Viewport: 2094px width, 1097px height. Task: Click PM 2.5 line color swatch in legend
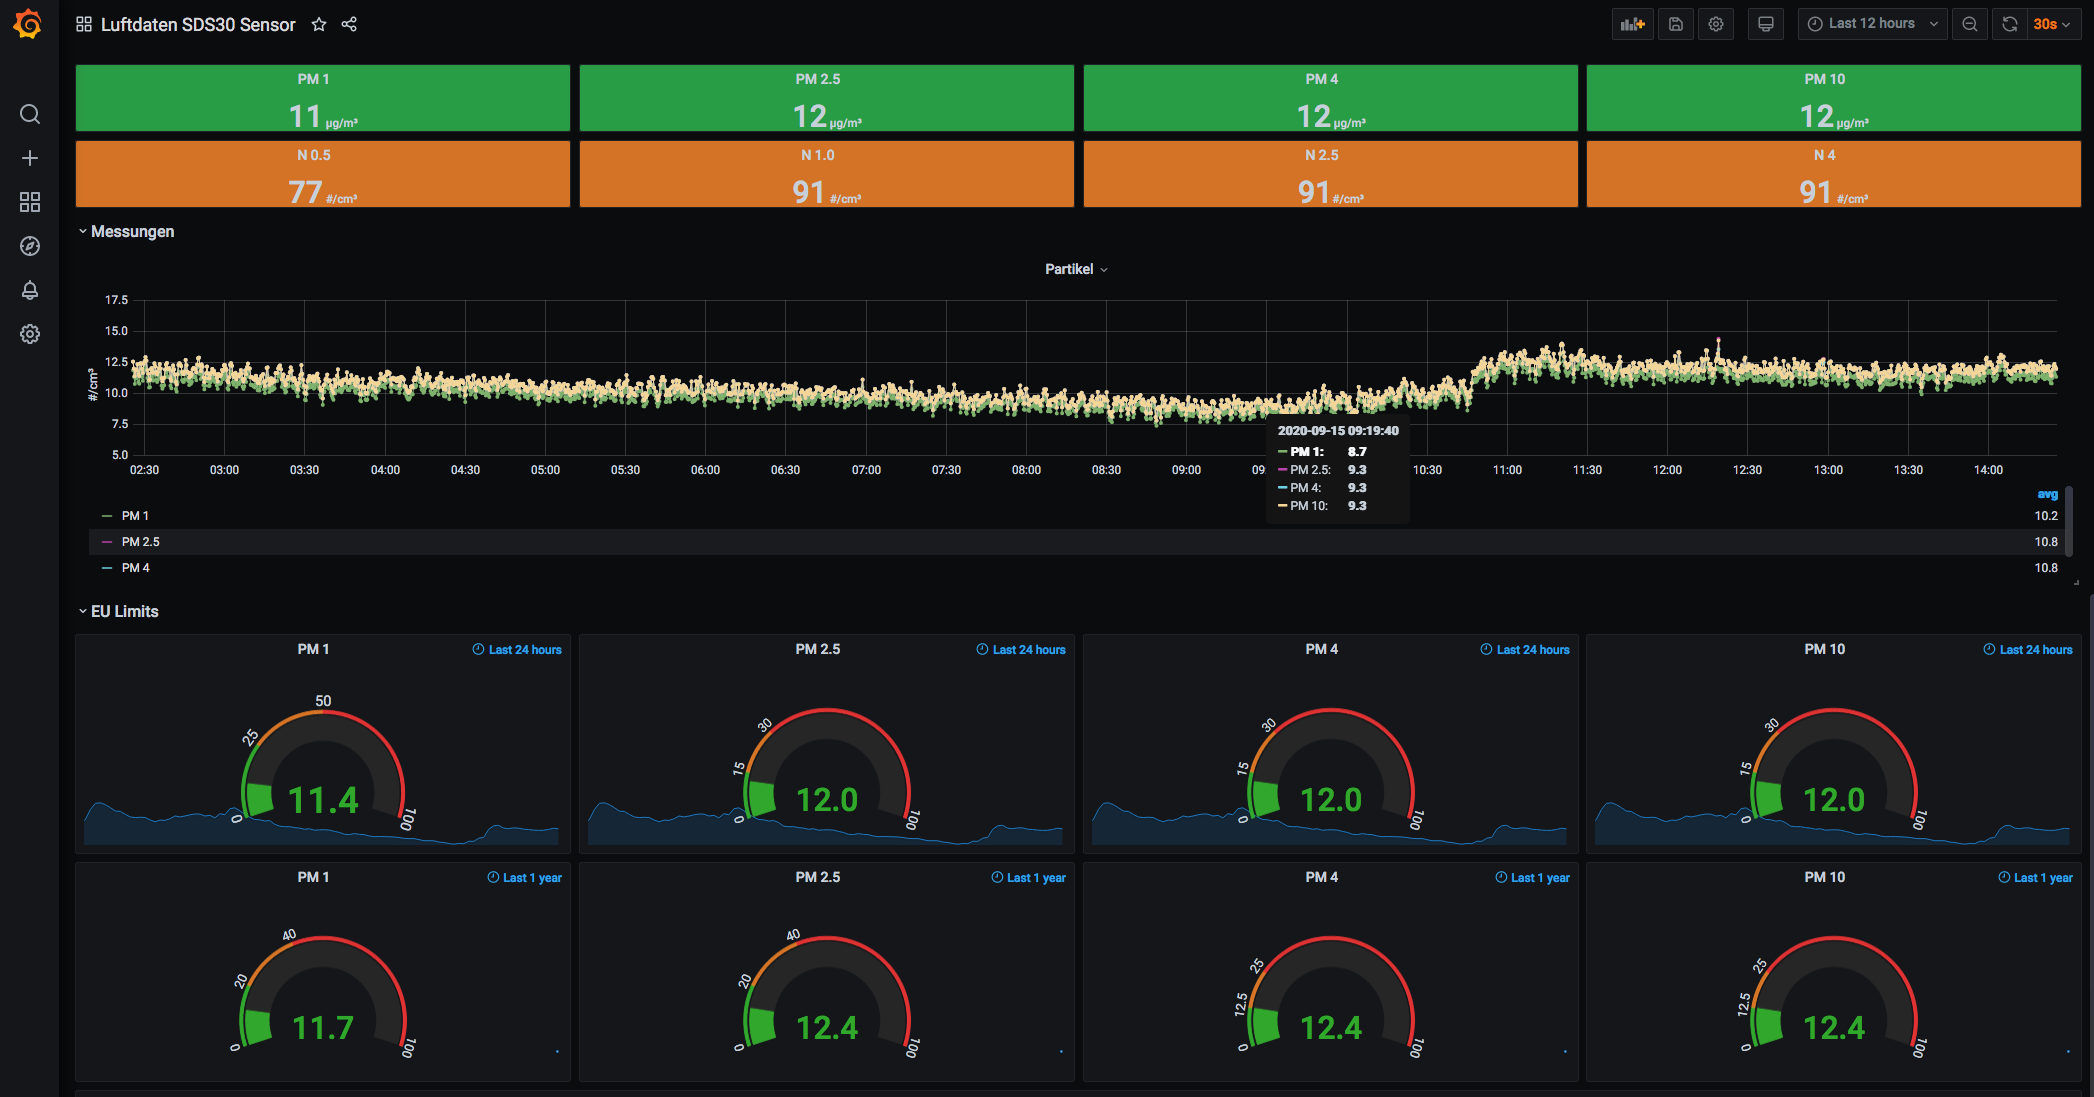pyautogui.click(x=107, y=542)
